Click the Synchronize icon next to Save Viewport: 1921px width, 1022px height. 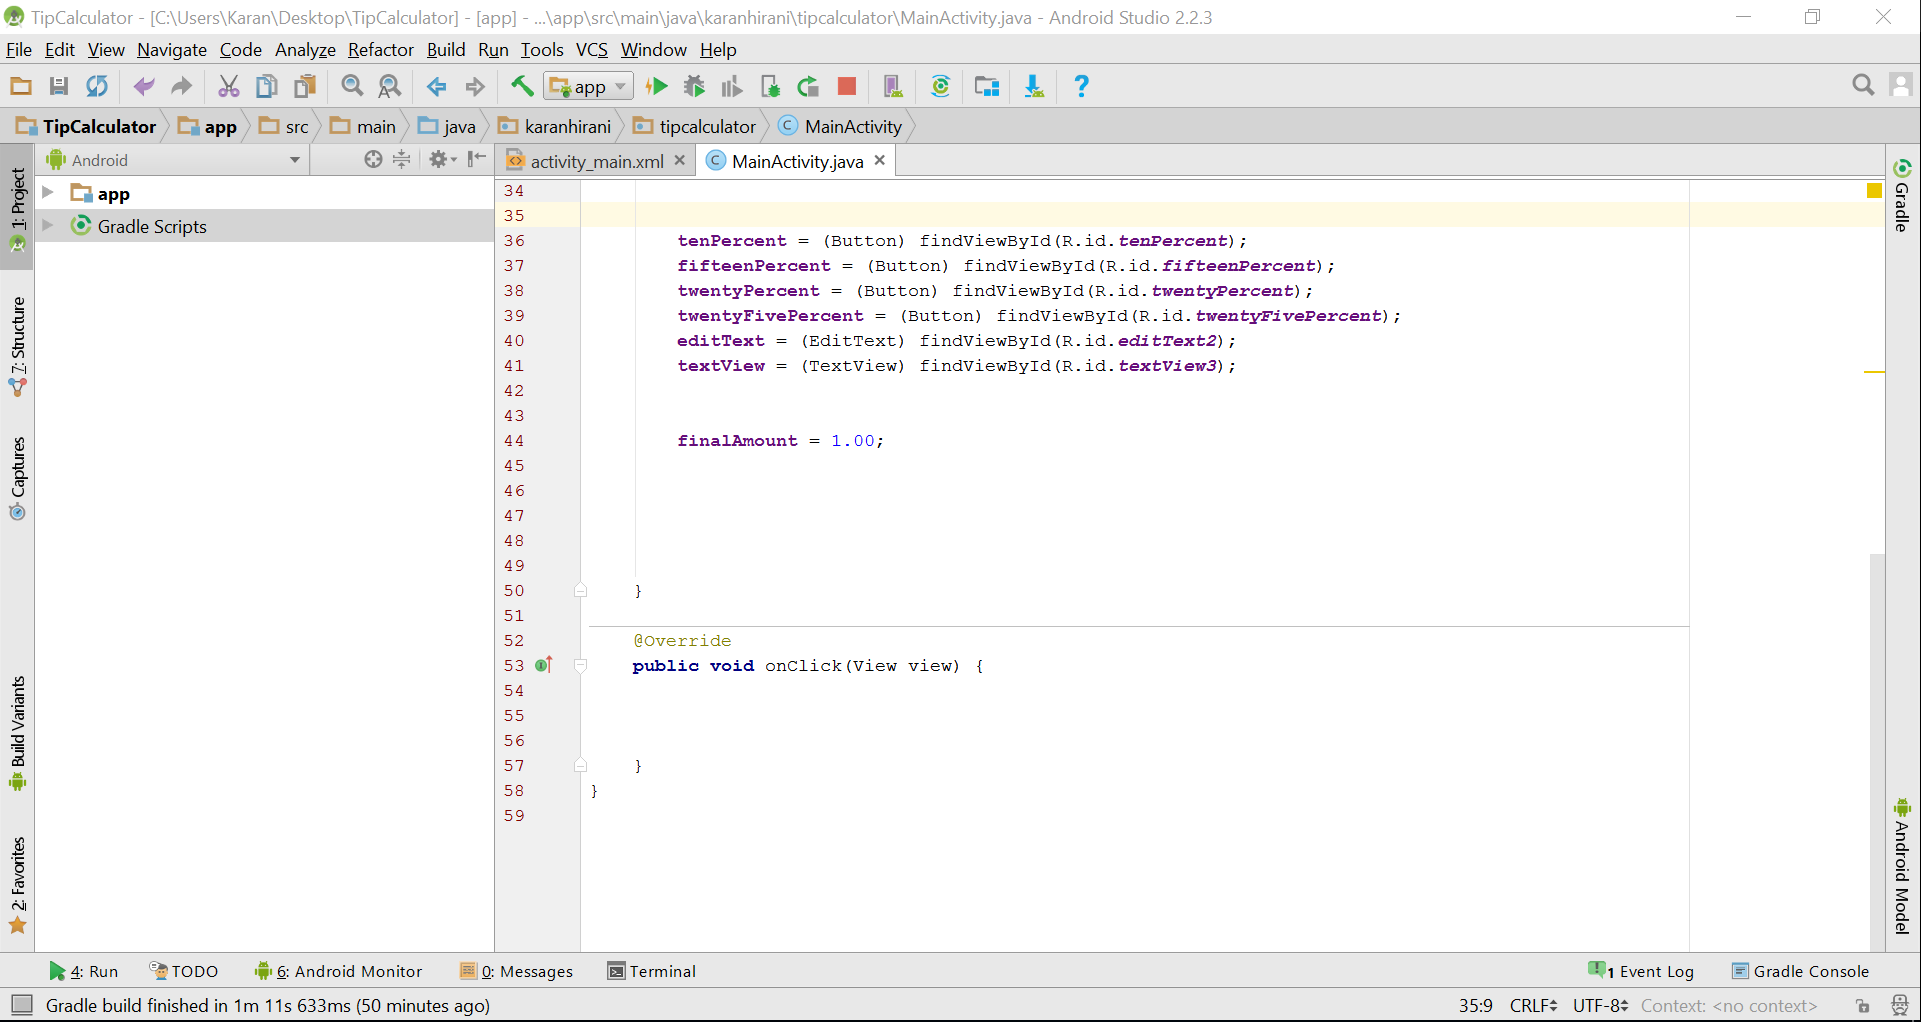tap(97, 87)
